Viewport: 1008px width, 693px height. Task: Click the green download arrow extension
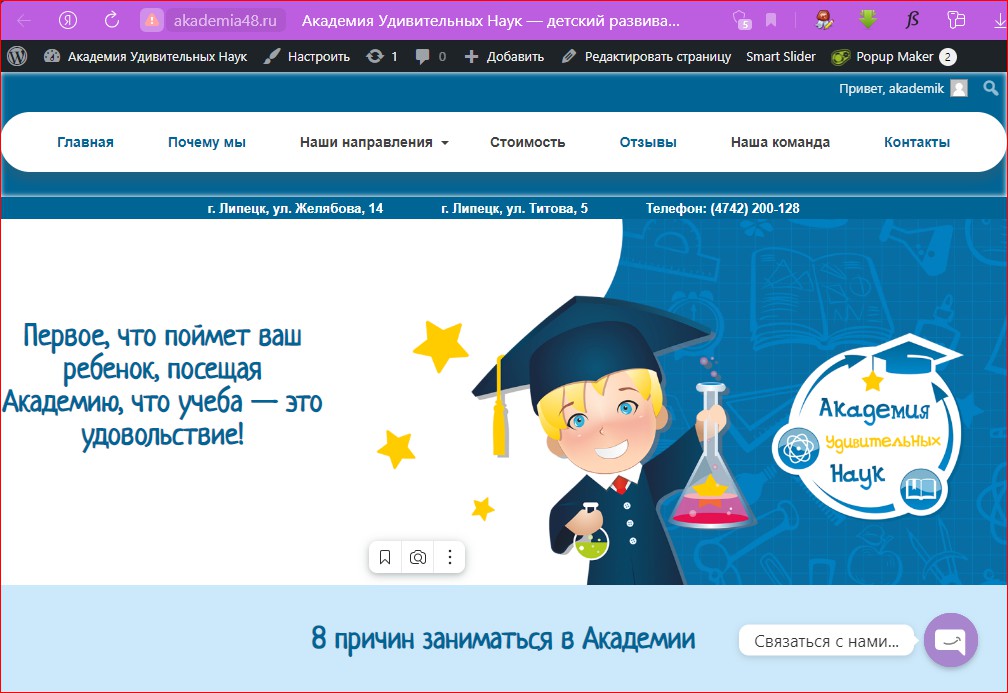(868, 20)
